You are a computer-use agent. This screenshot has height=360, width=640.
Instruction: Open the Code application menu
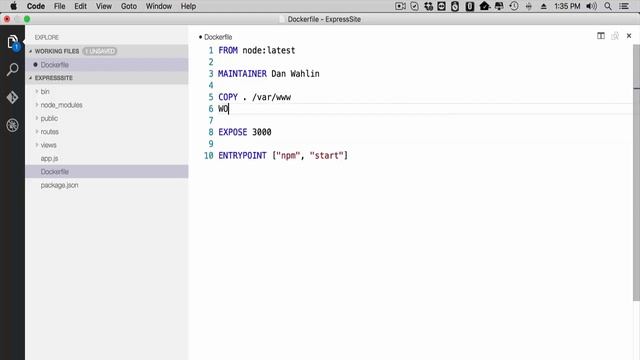coord(36,6)
